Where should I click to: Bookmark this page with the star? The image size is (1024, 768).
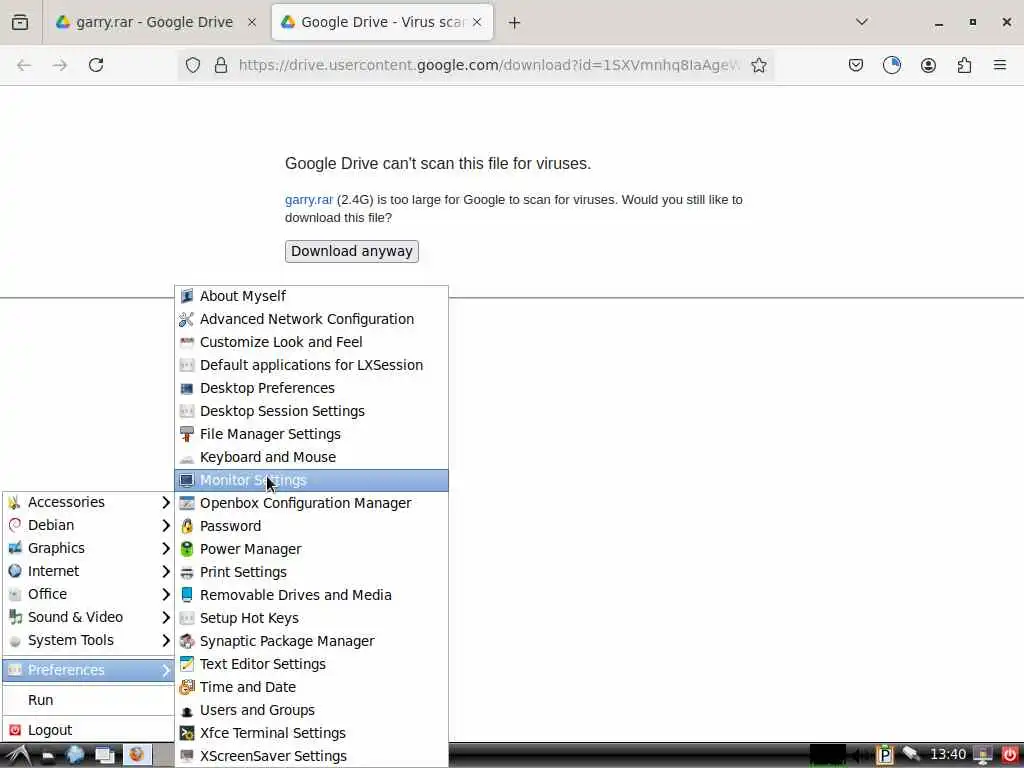(x=758, y=65)
